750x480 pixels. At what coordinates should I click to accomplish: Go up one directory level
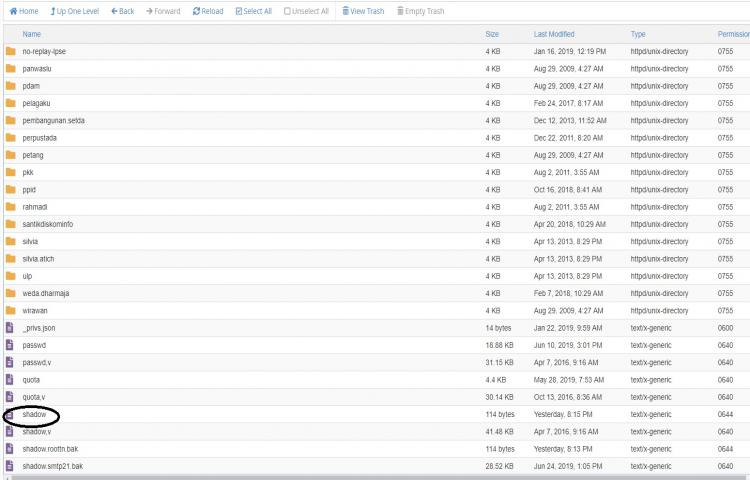(x=75, y=11)
